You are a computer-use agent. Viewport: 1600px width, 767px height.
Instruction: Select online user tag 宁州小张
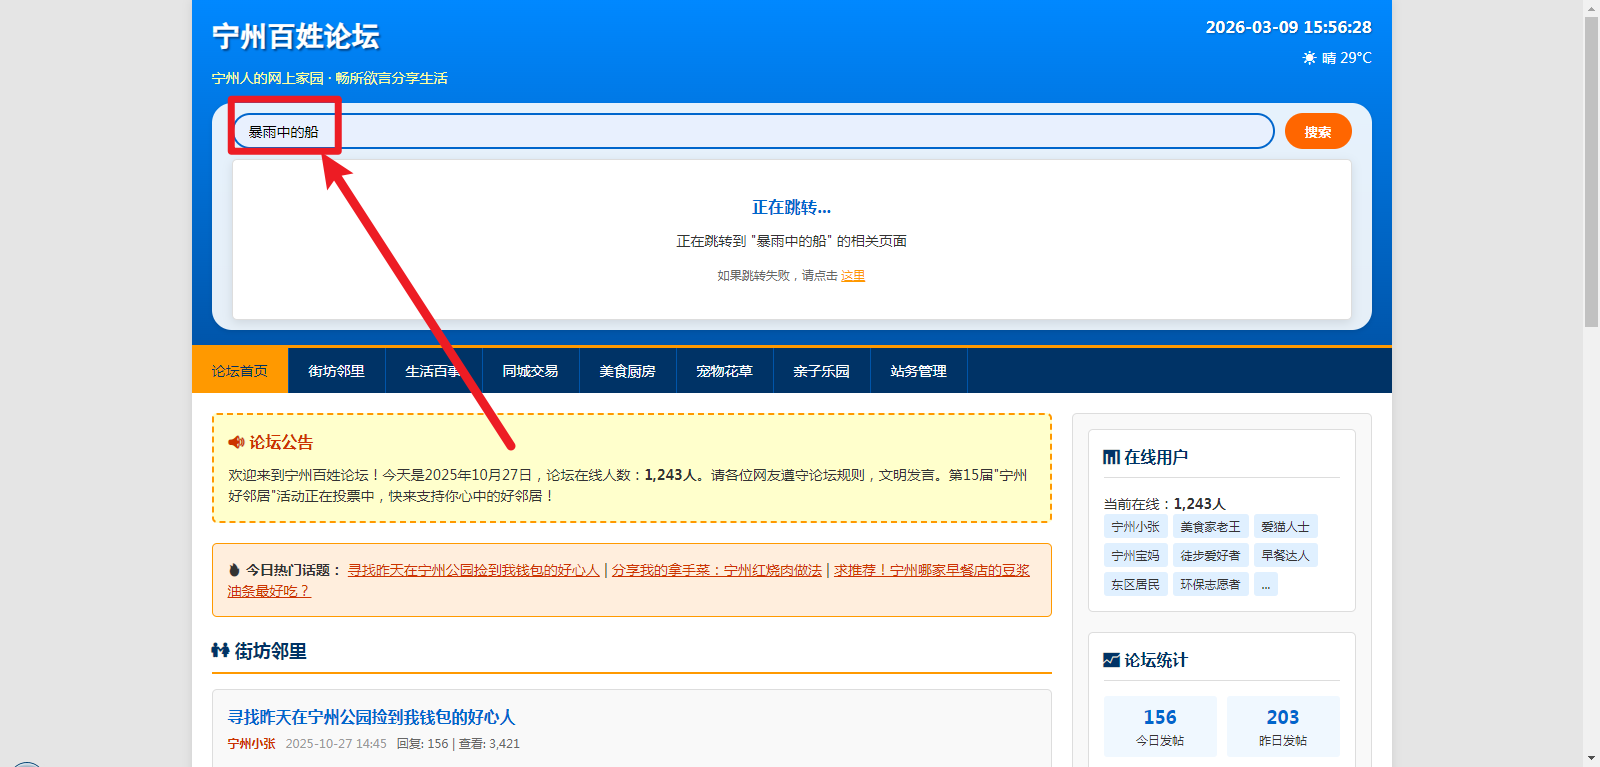pyautogui.click(x=1136, y=526)
